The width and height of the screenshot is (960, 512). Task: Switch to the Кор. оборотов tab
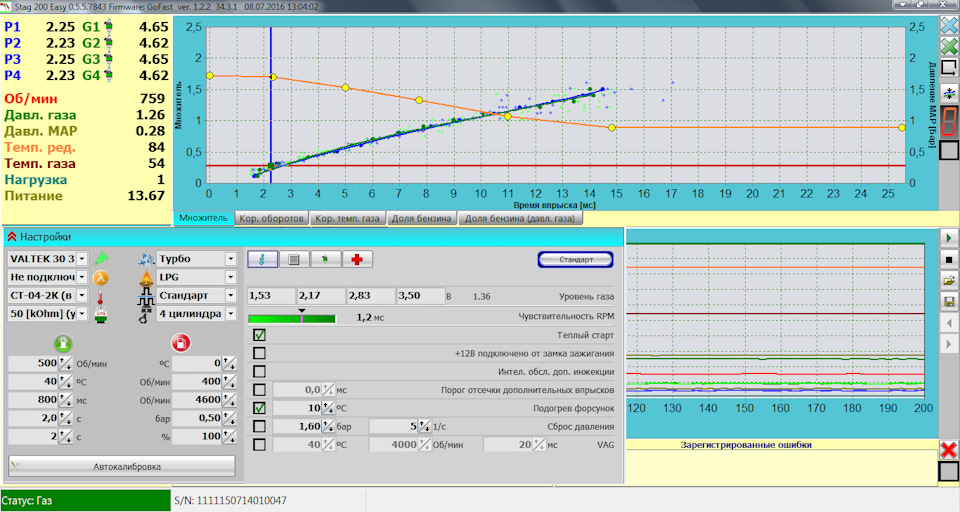270,218
